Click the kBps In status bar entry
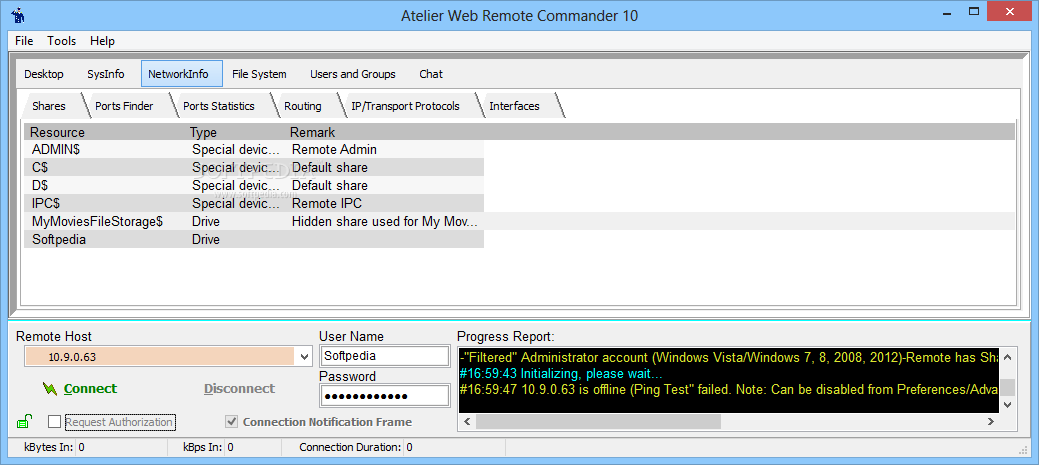The width and height of the screenshot is (1039, 465). point(208,447)
